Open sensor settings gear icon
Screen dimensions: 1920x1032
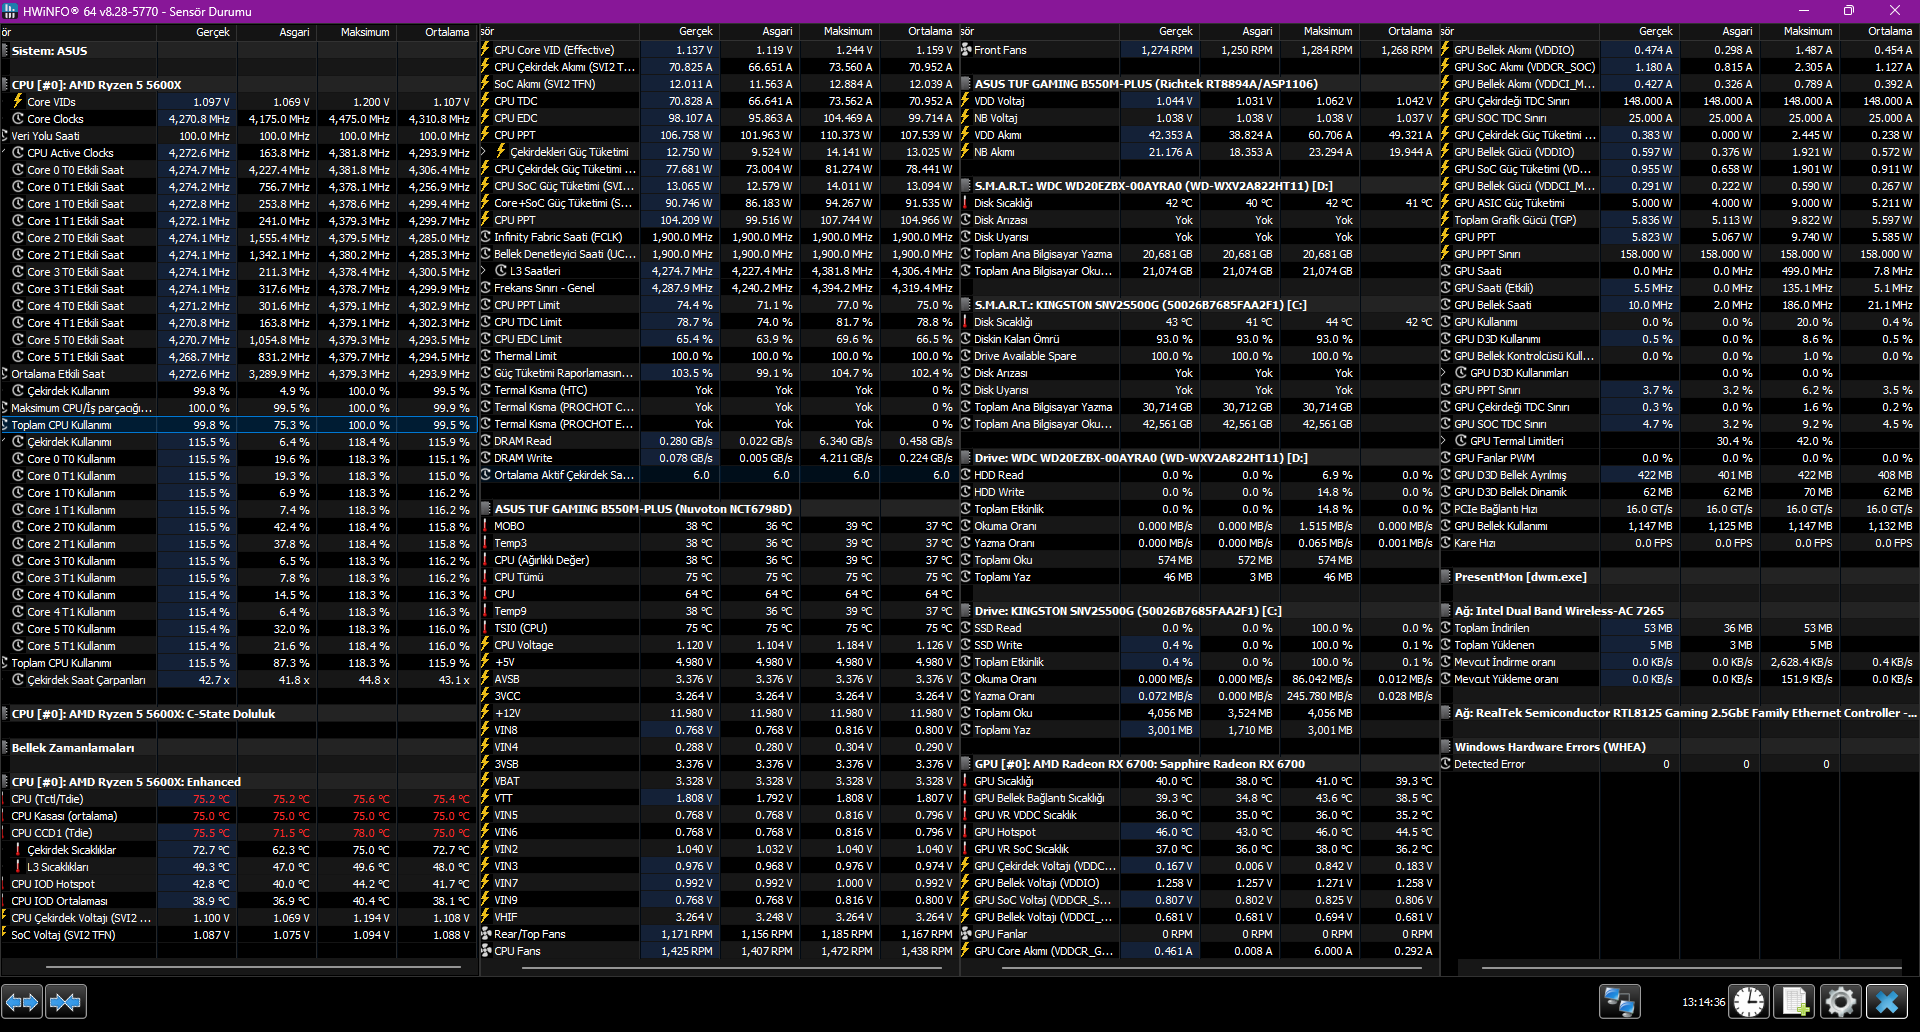(x=1841, y=1001)
